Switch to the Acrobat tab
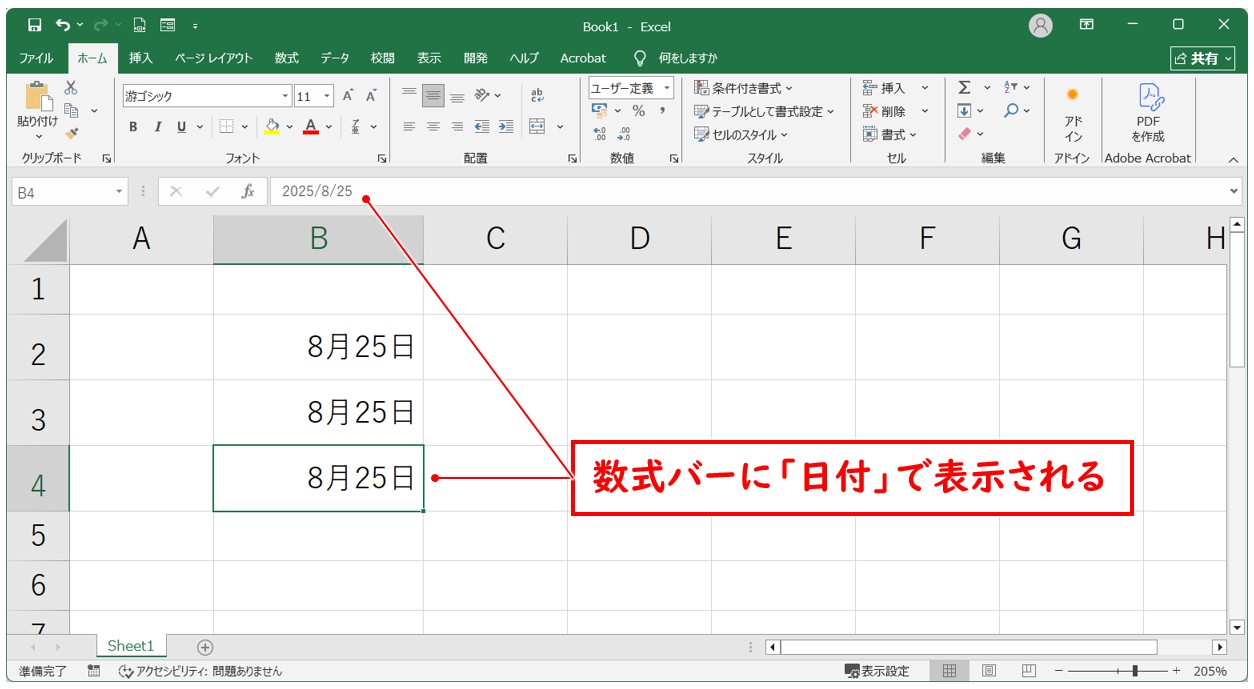Image resolution: width=1254 pixels, height=689 pixels. pyautogui.click(x=583, y=58)
